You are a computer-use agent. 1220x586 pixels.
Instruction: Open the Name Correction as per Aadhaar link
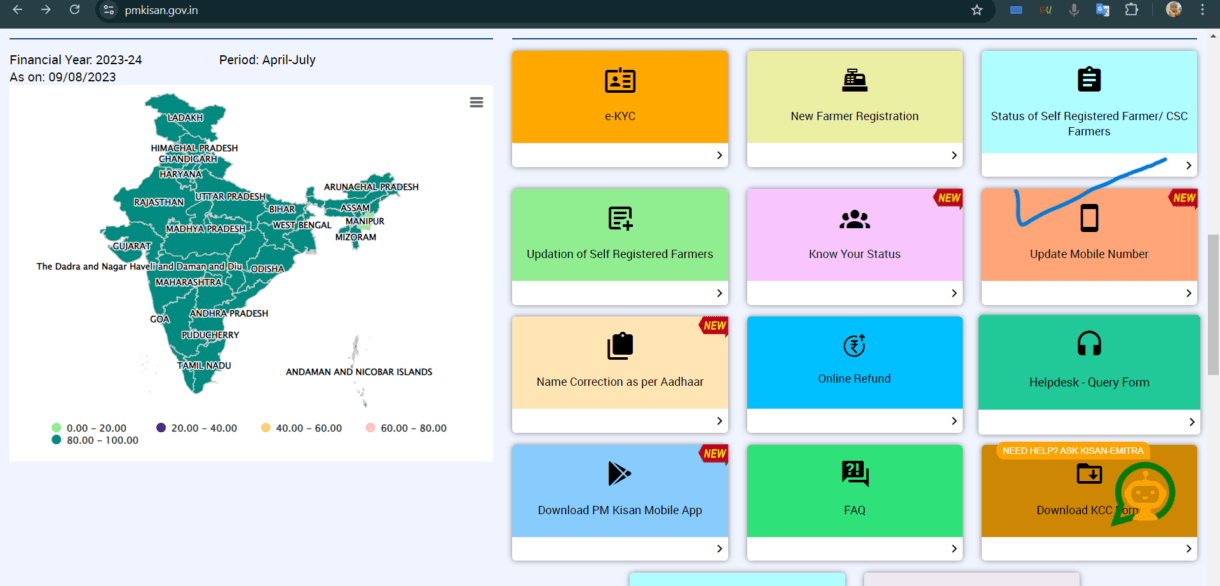(620, 382)
